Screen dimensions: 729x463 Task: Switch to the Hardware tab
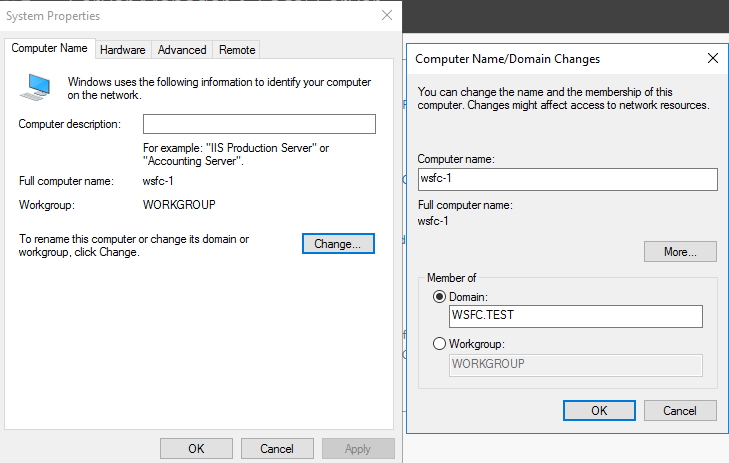(x=123, y=49)
